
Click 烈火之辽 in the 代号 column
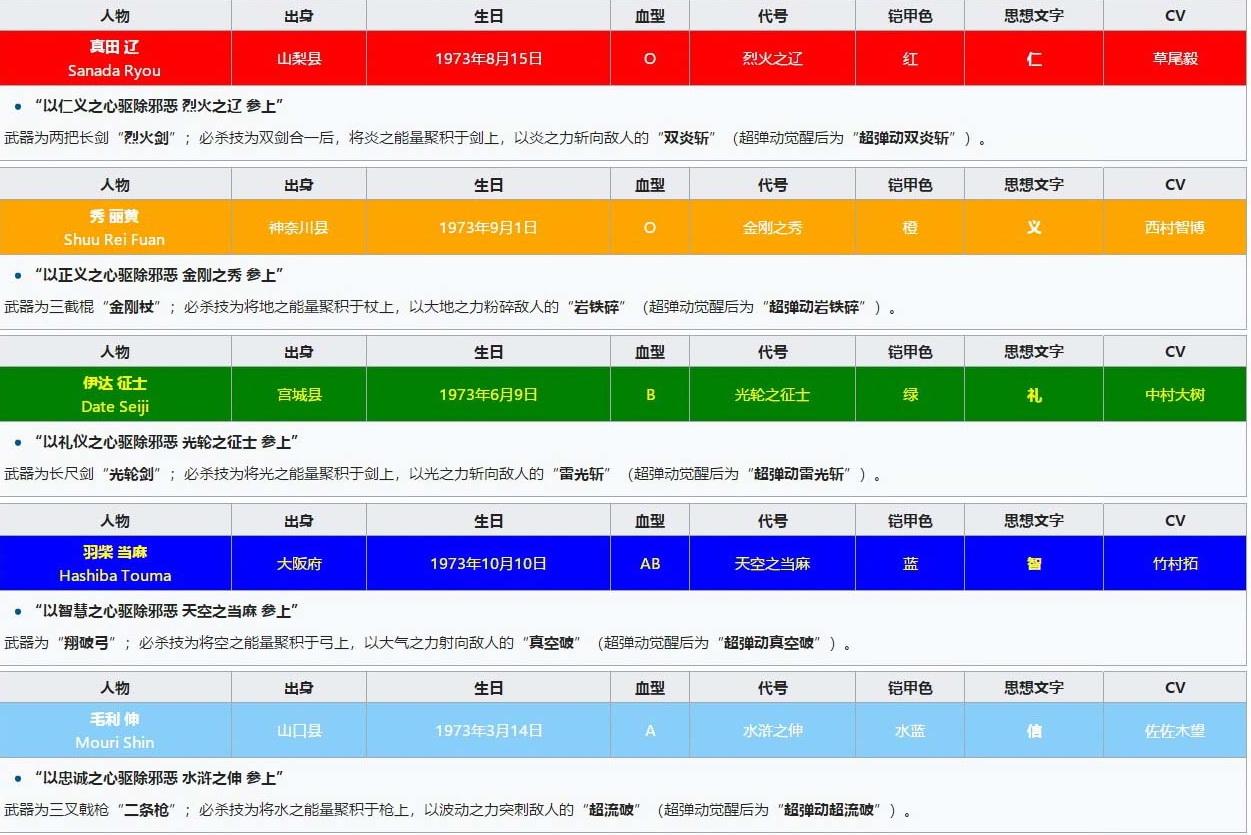click(x=772, y=58)
